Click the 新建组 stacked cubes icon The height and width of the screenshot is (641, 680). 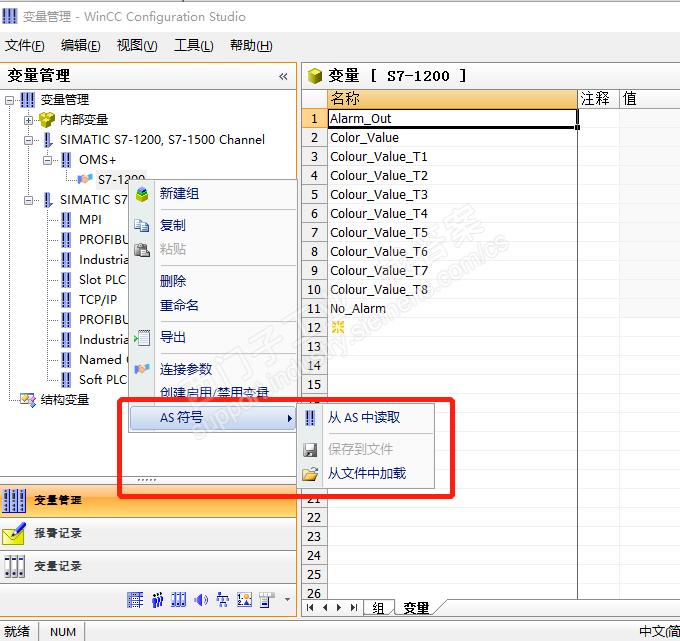point(142,194)
